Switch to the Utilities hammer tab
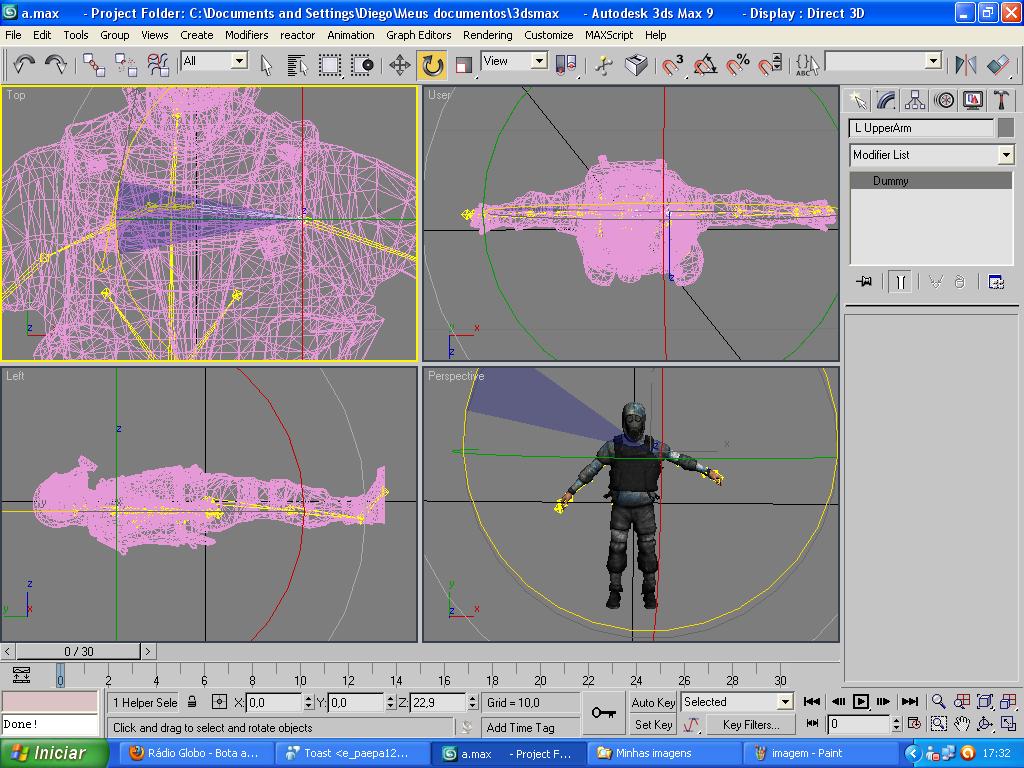This screenshot has width=1024, height=768. [x=1001, y=100]
